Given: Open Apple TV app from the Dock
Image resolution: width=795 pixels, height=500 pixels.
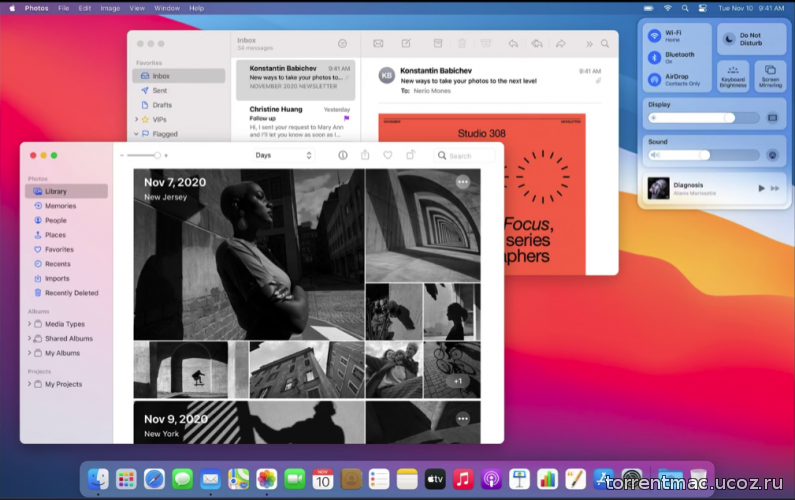Looking at the screenshot, I should [435, 479].
